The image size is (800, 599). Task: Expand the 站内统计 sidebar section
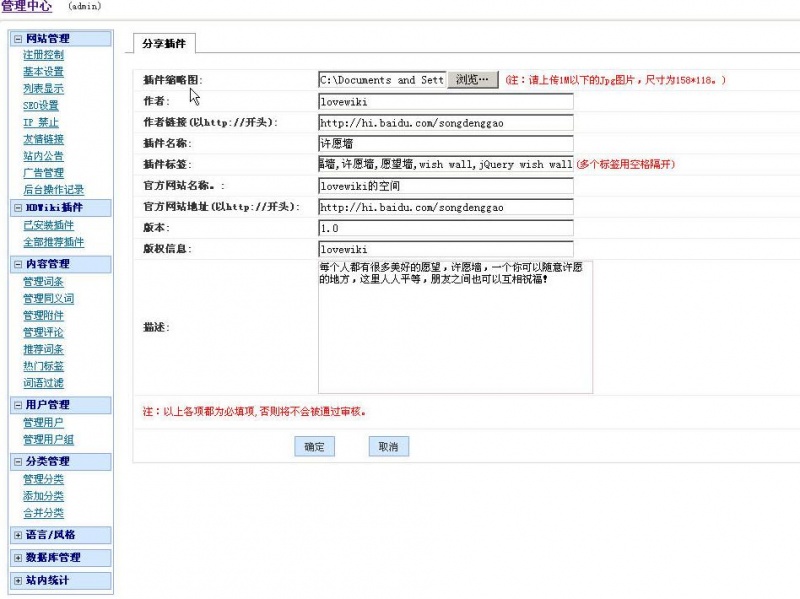click(x=18, y=580)
